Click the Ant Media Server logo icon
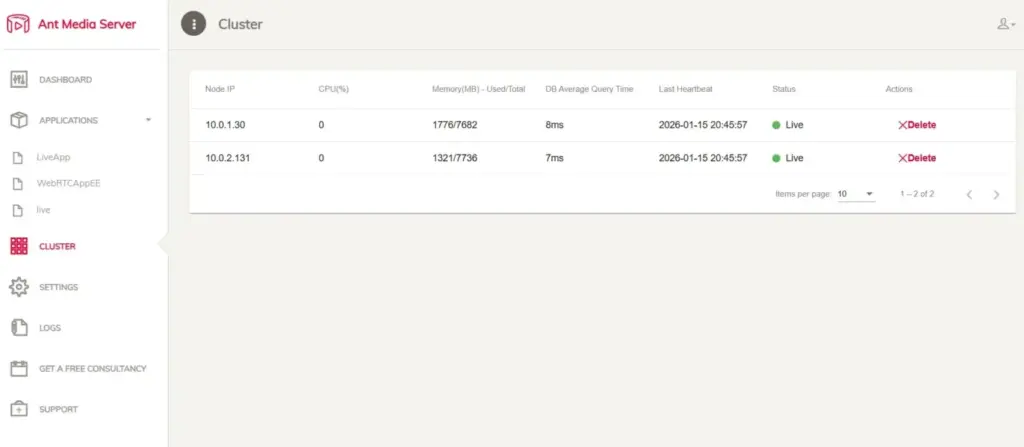Viewport: 1024px width, 447px height. click(18, 24)
